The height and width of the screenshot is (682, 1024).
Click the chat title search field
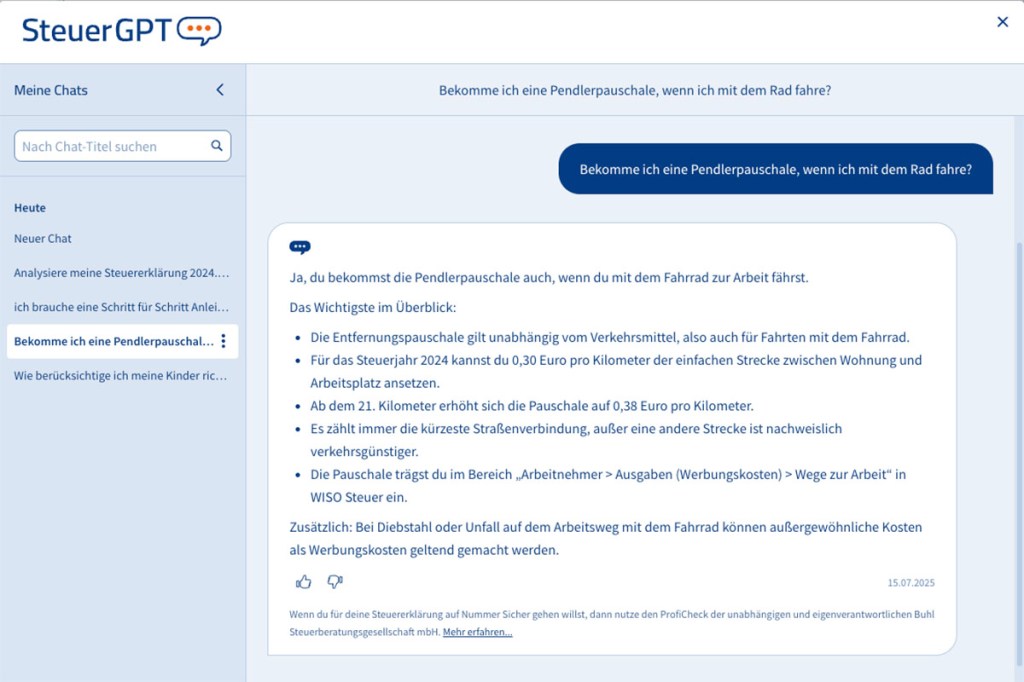pos(122,146)
